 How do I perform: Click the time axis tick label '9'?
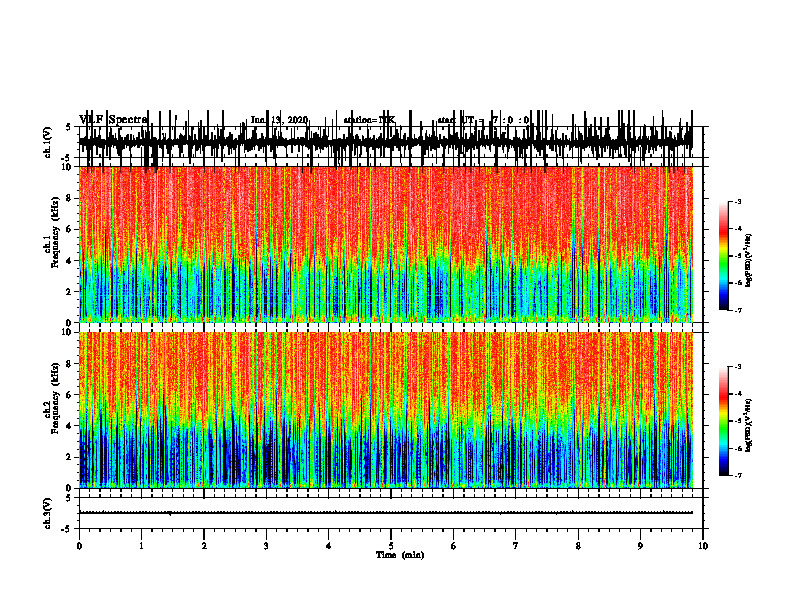(640, 546)
